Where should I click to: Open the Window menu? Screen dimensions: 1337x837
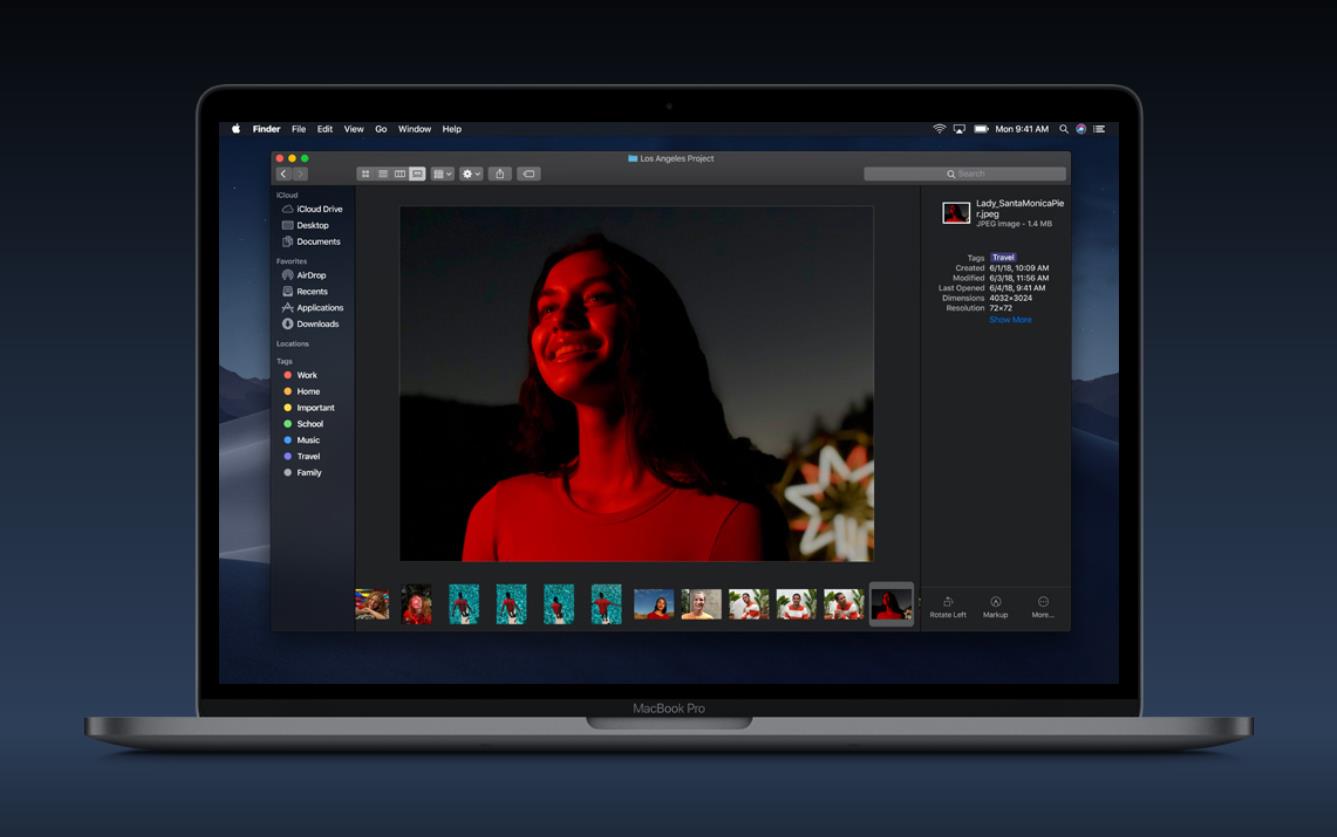(x=415, y=129)
